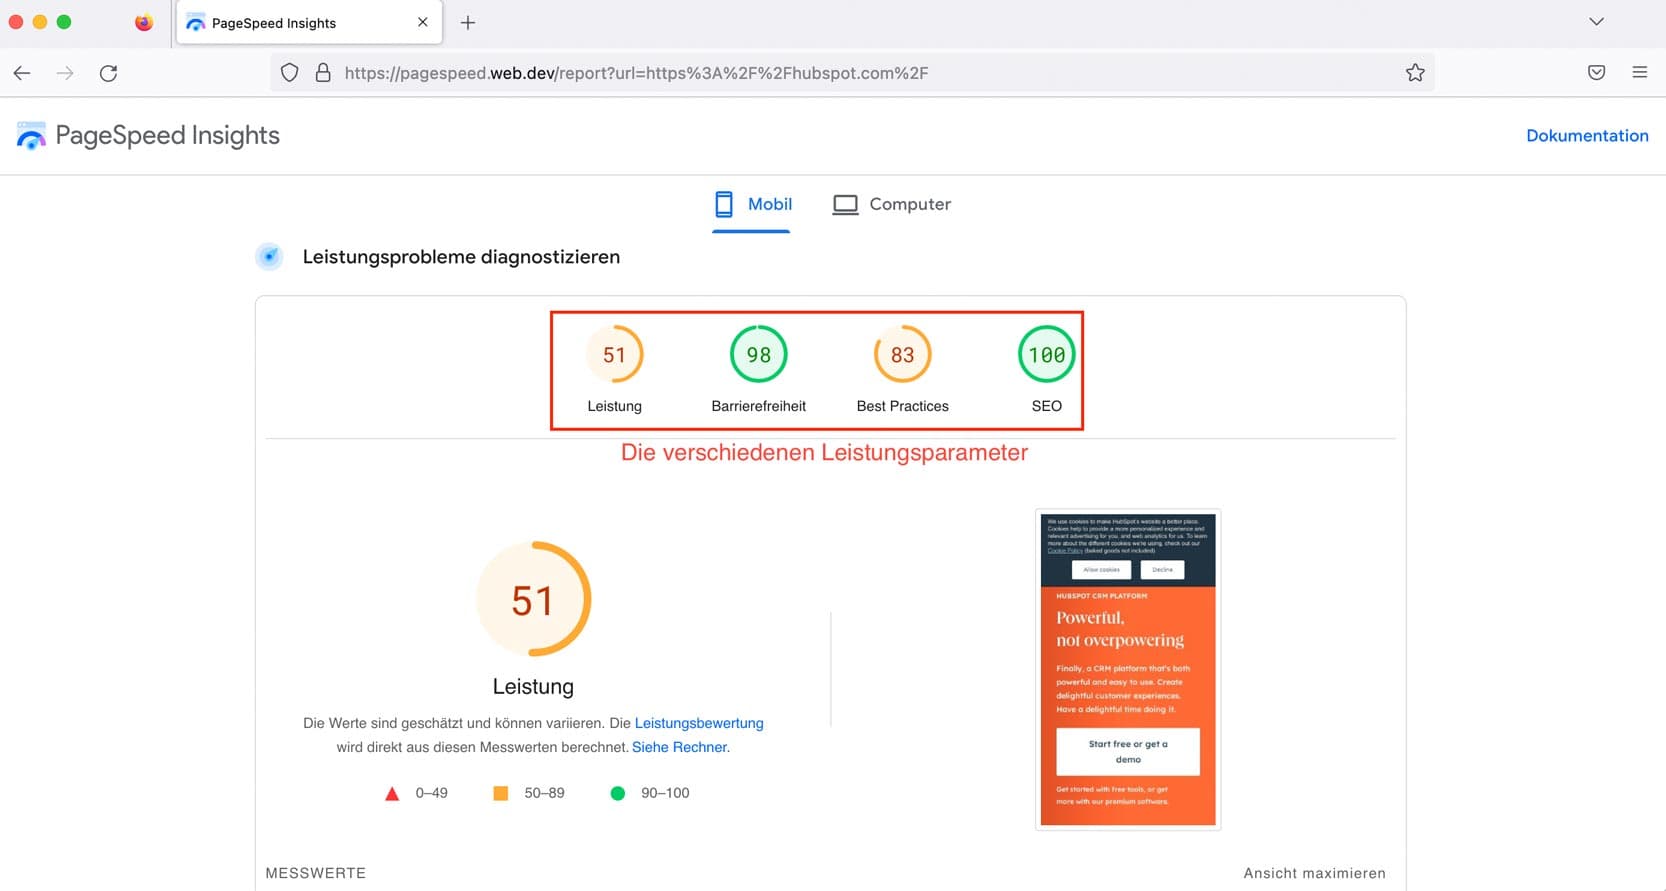Click the padlock site info icon

(x=323, y=73)
